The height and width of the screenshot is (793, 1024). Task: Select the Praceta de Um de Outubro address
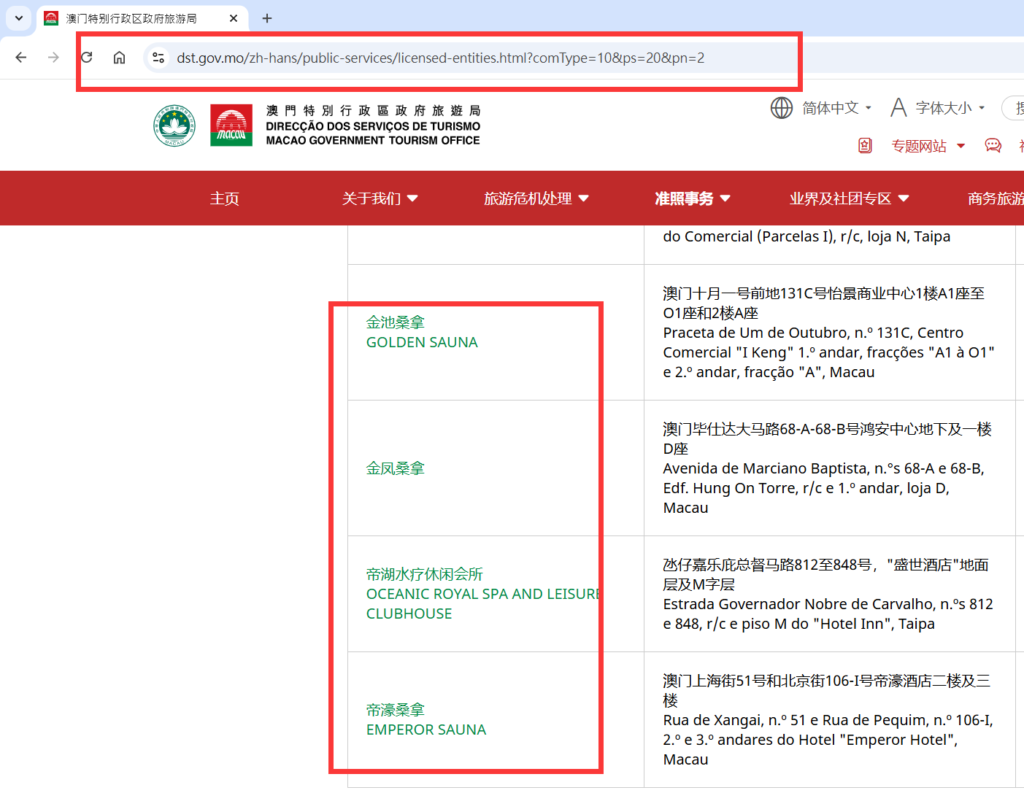(x=828, y=353)
